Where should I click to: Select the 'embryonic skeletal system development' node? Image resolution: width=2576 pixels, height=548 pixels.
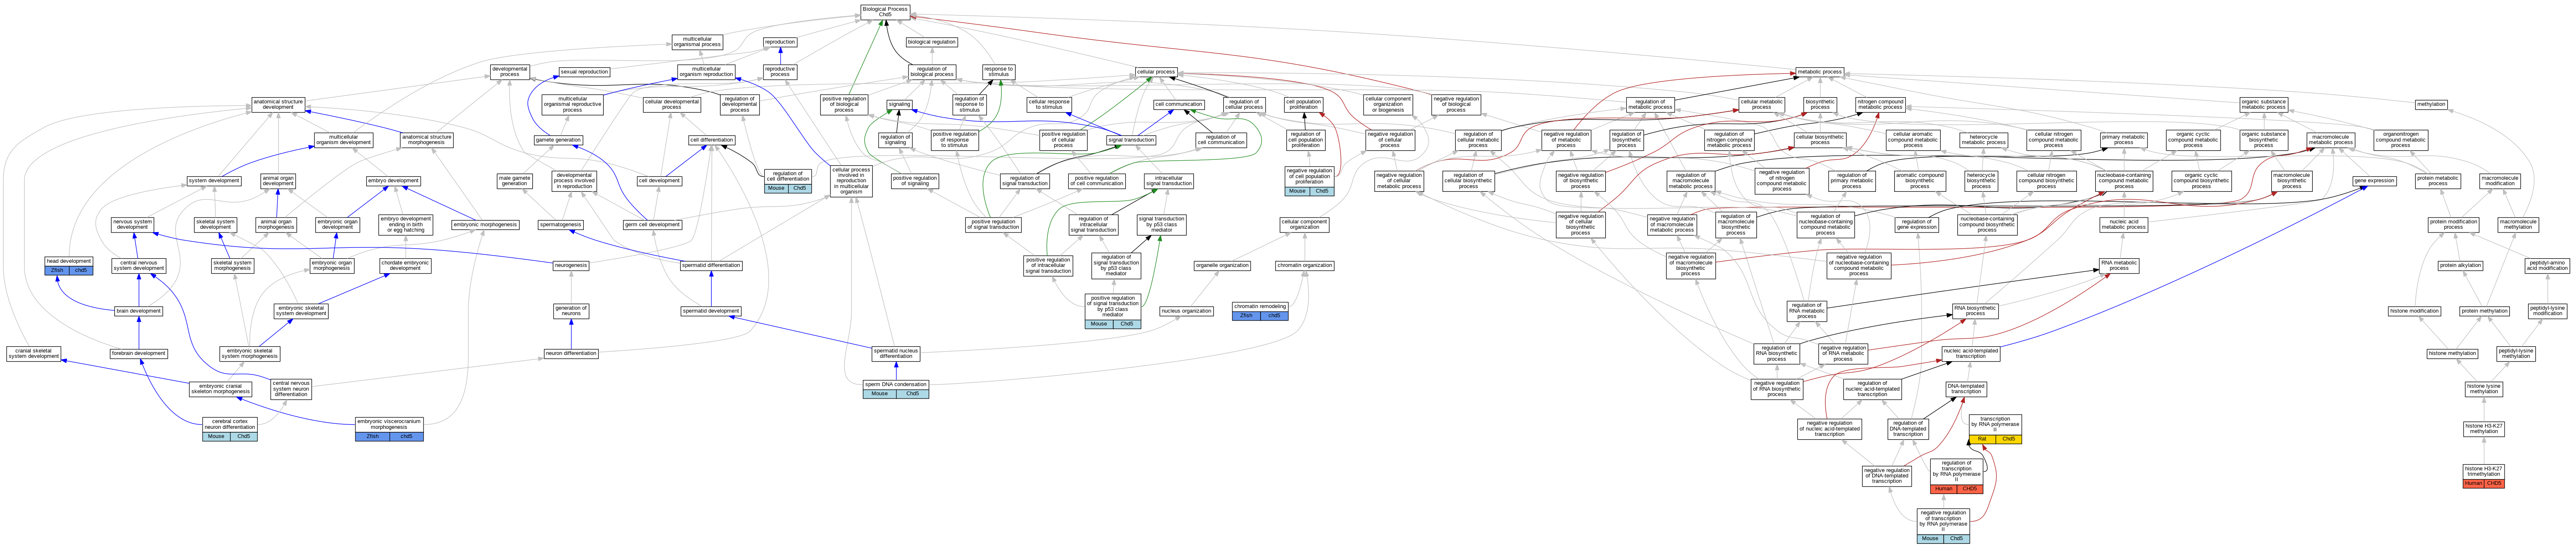click(301, 311)
